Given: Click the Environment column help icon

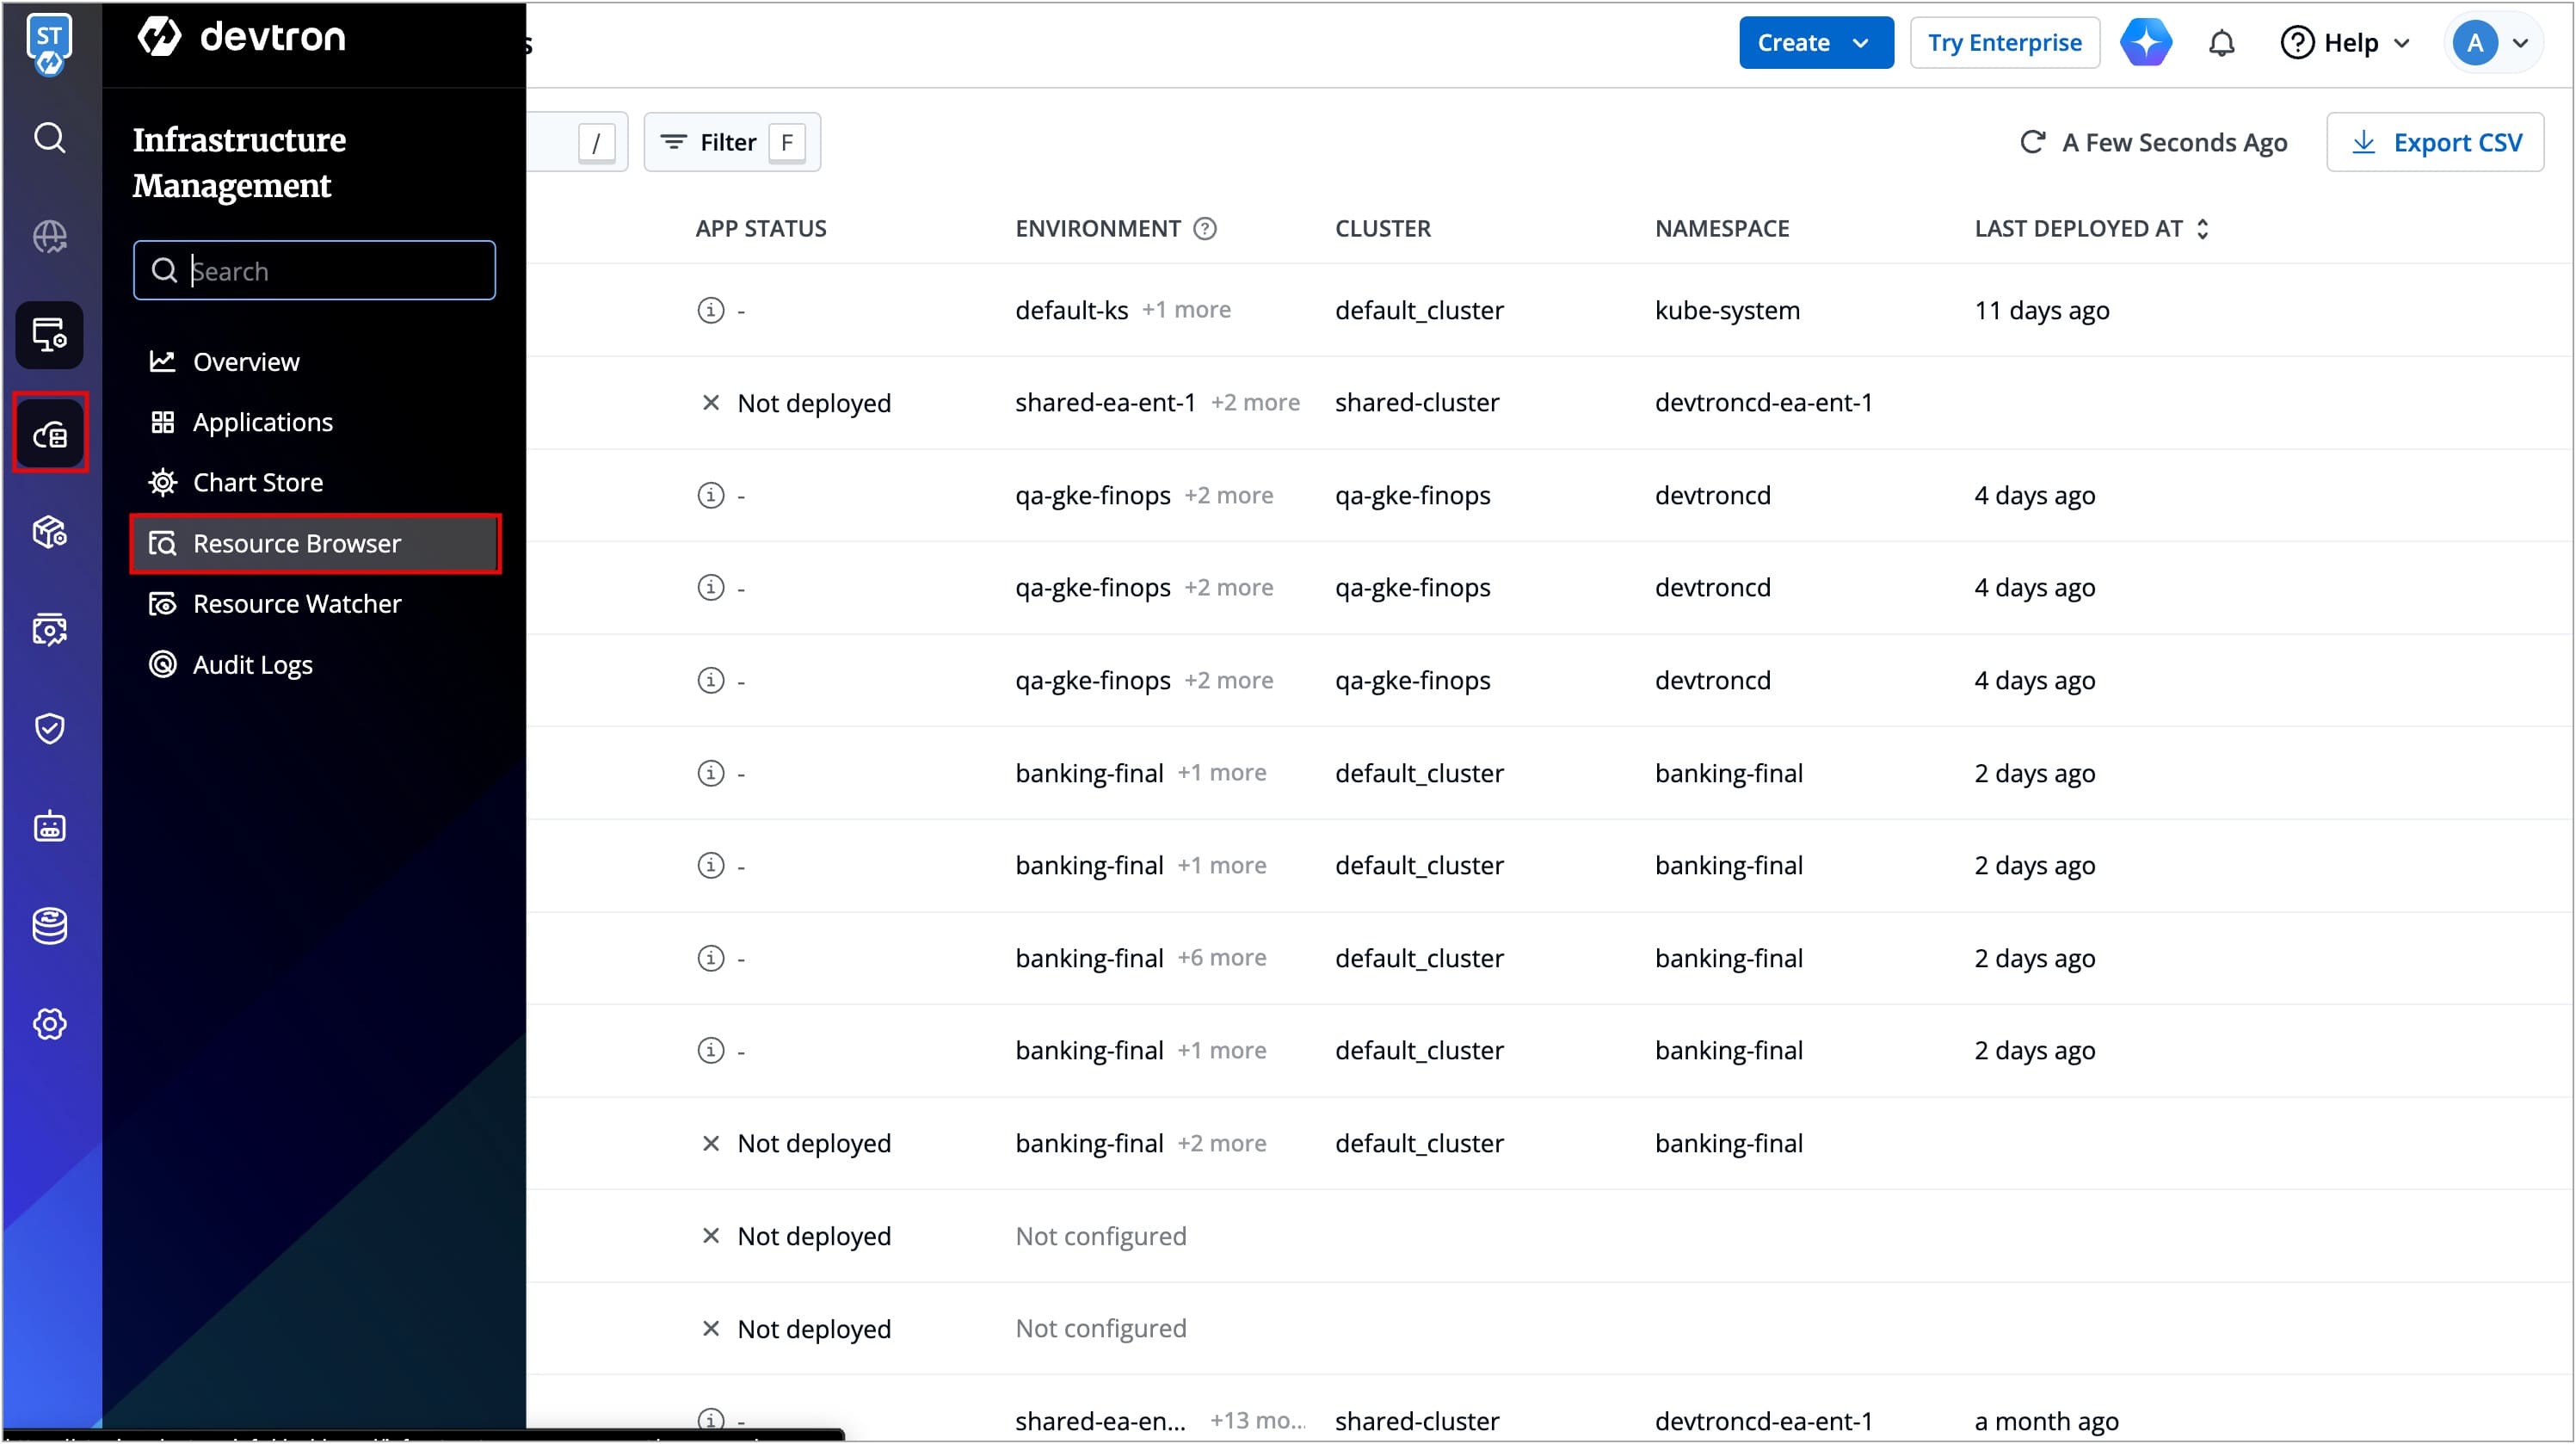Looking at the screenshot, I should click(x=1206, y=229).
